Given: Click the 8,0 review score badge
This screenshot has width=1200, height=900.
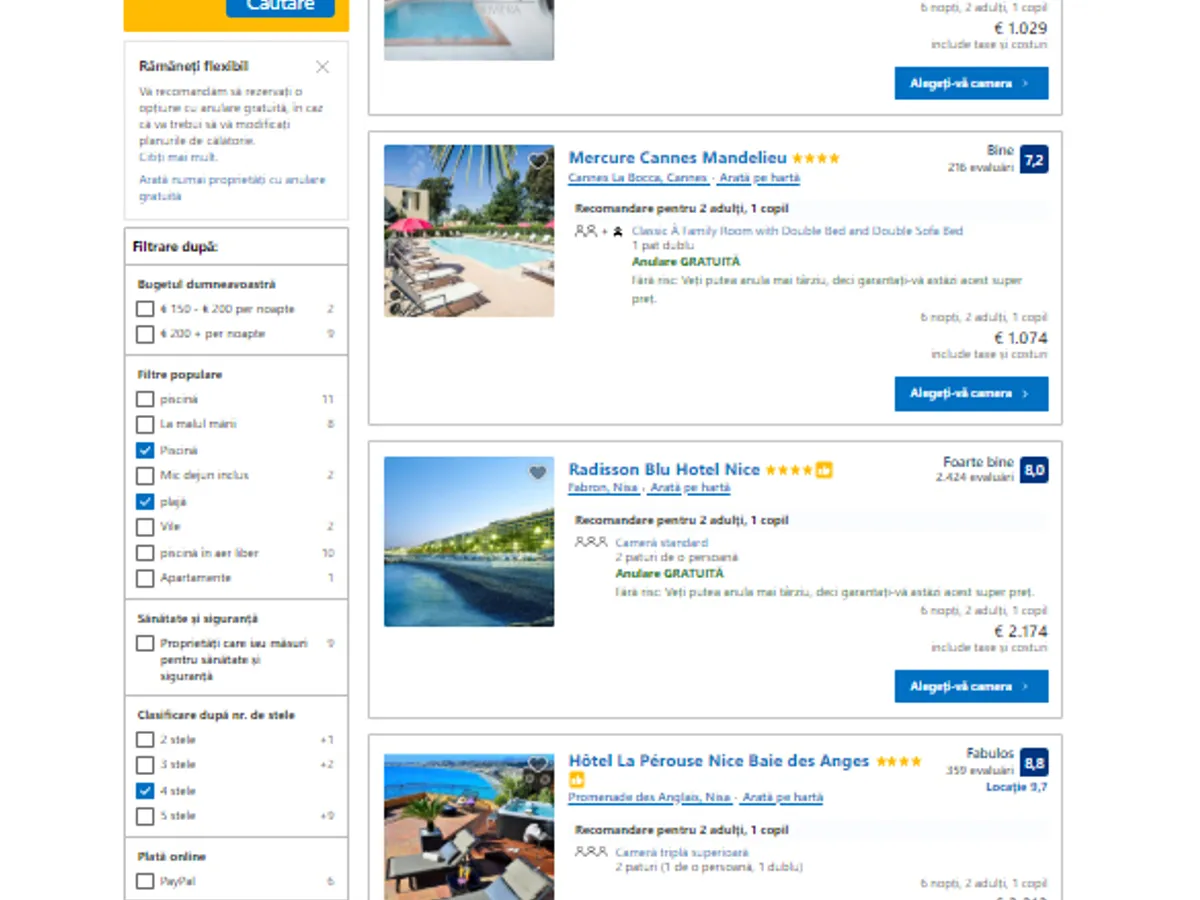Looking at the screenshot, I should click(x=1034, y=470).
